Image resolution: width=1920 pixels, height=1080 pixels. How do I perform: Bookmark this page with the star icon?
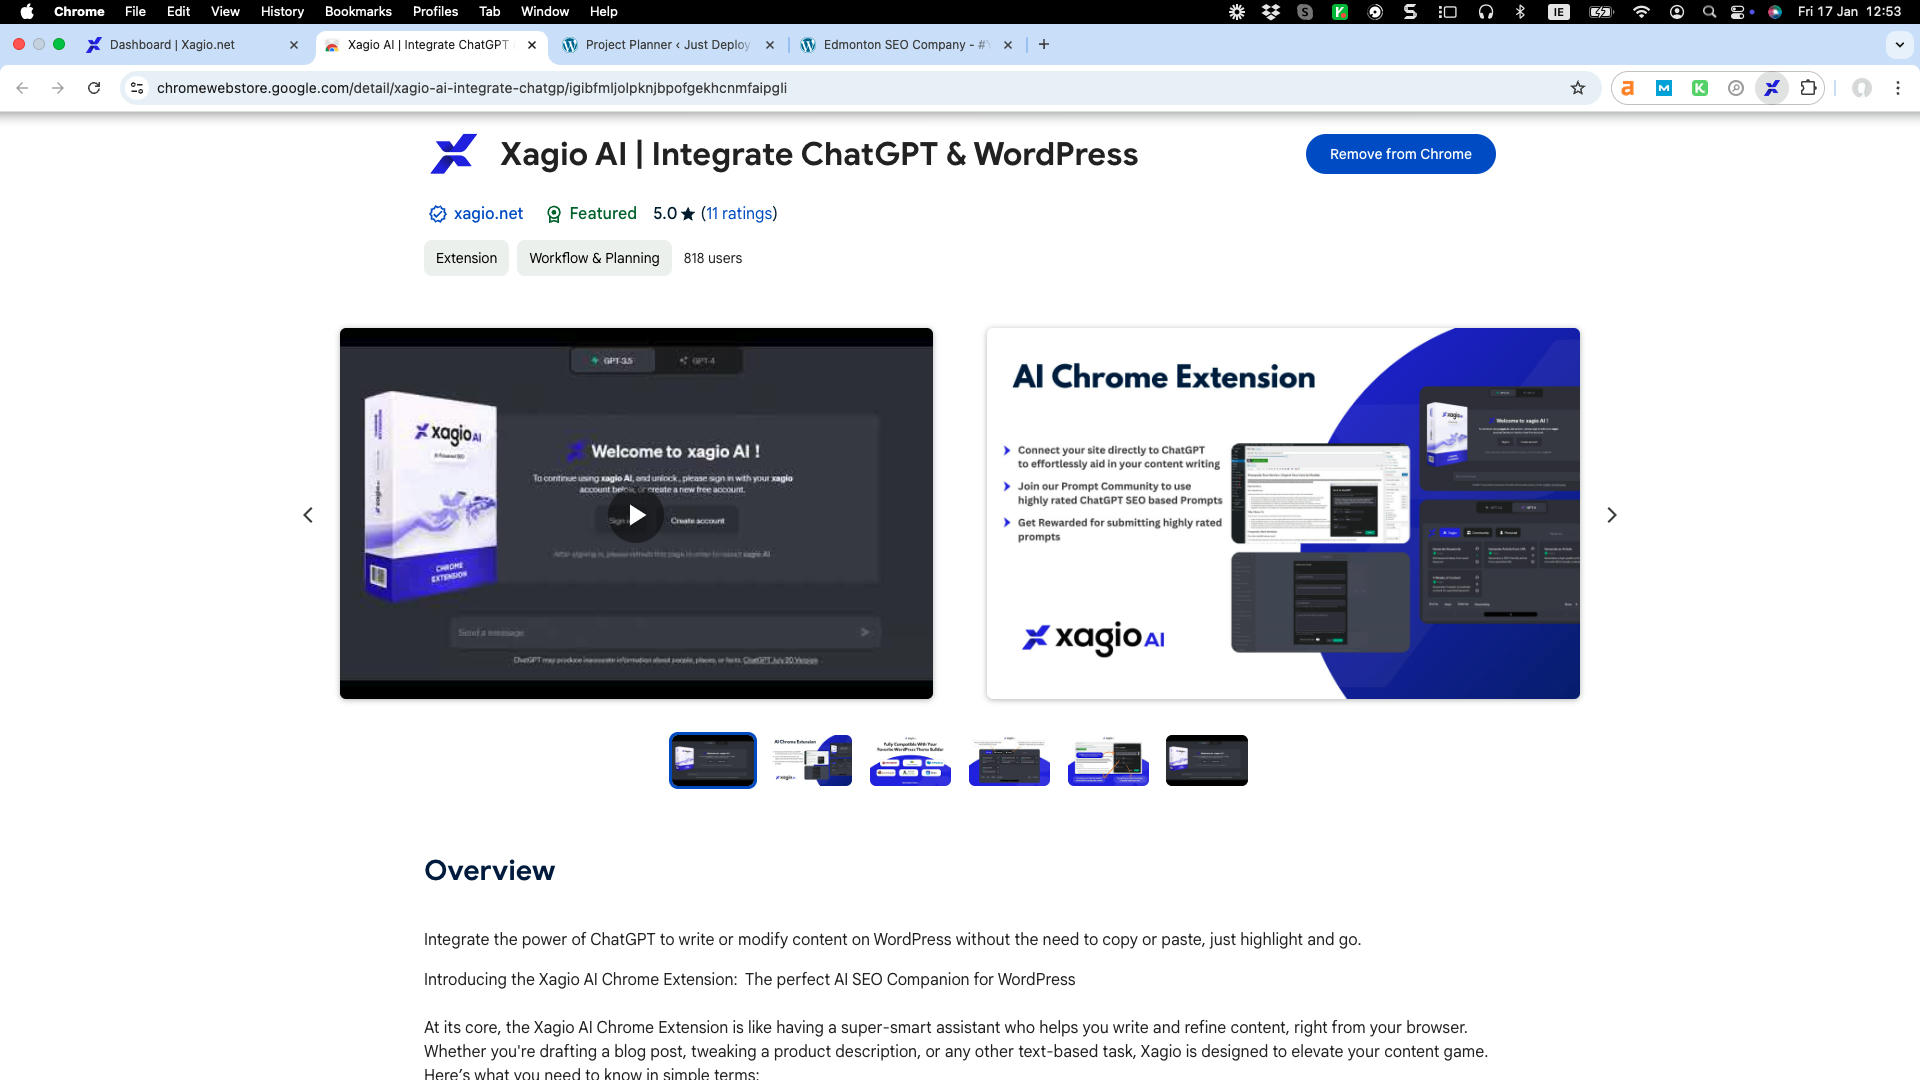[x=1578, y=88]
